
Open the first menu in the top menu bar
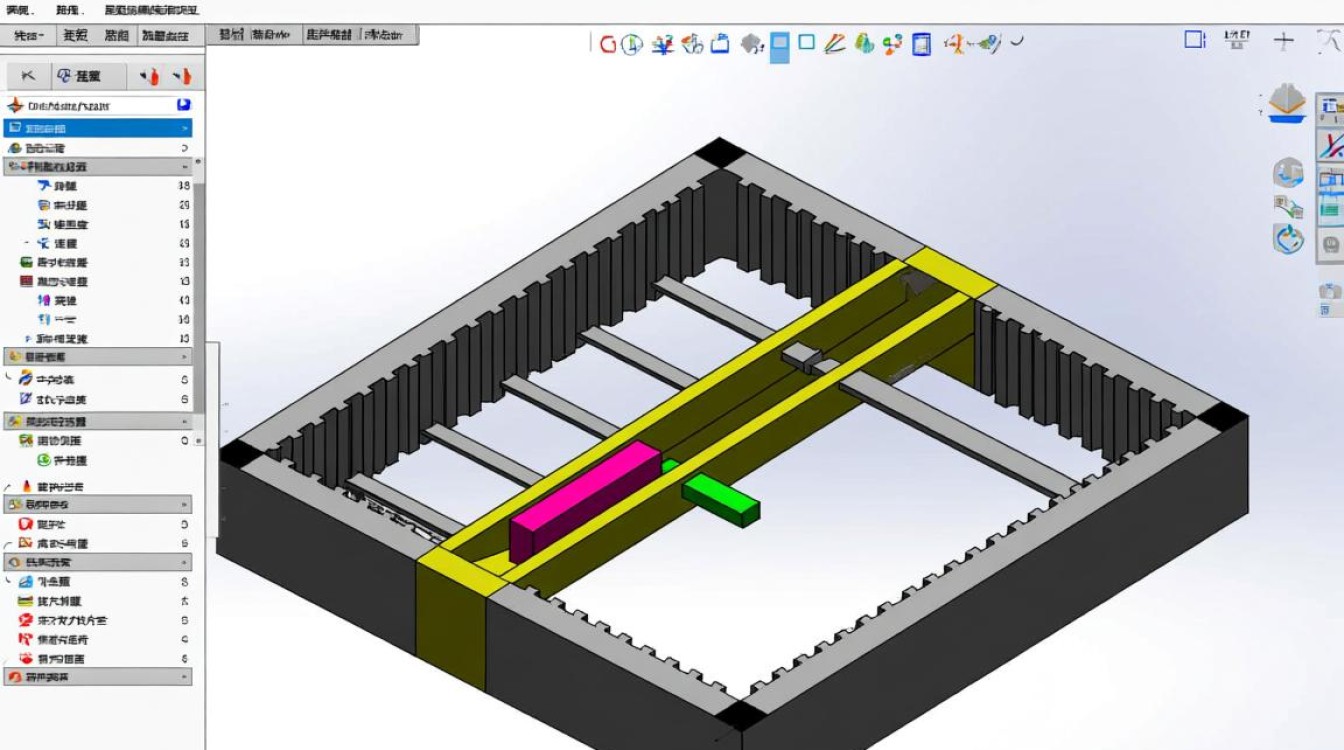(16, 9)
